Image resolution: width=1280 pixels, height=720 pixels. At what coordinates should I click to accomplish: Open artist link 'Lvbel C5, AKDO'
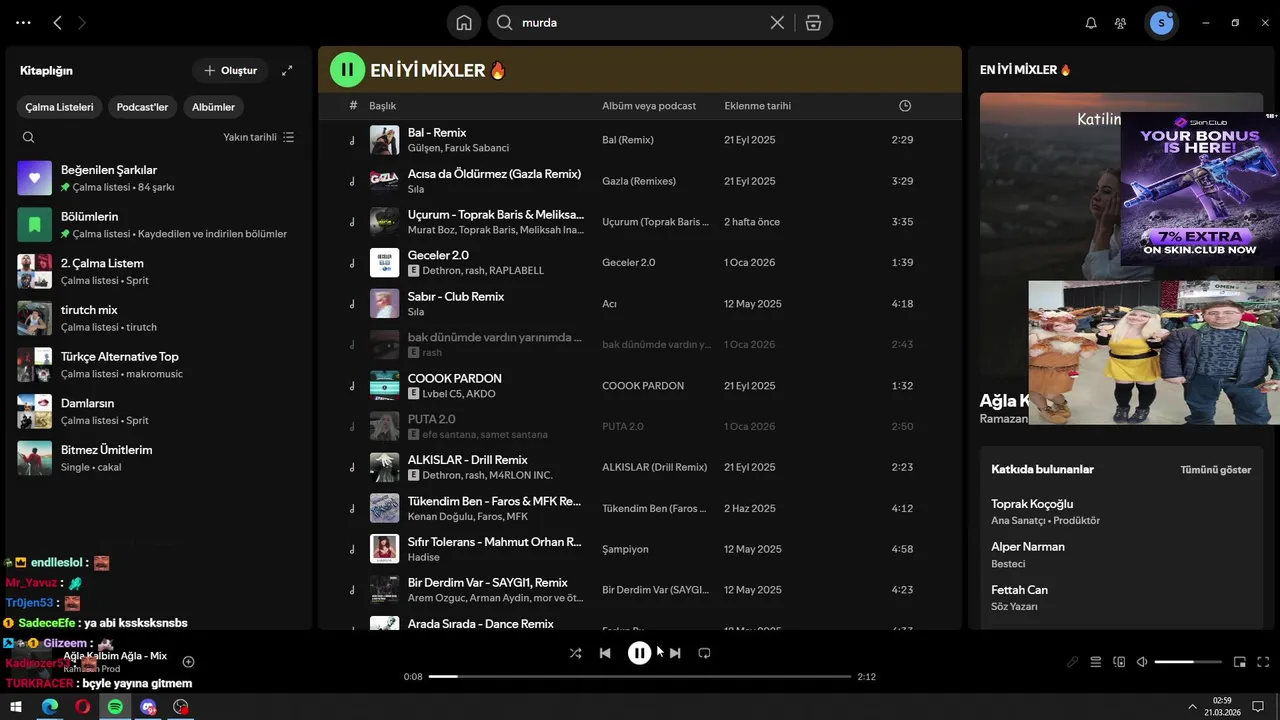point(458,394)
